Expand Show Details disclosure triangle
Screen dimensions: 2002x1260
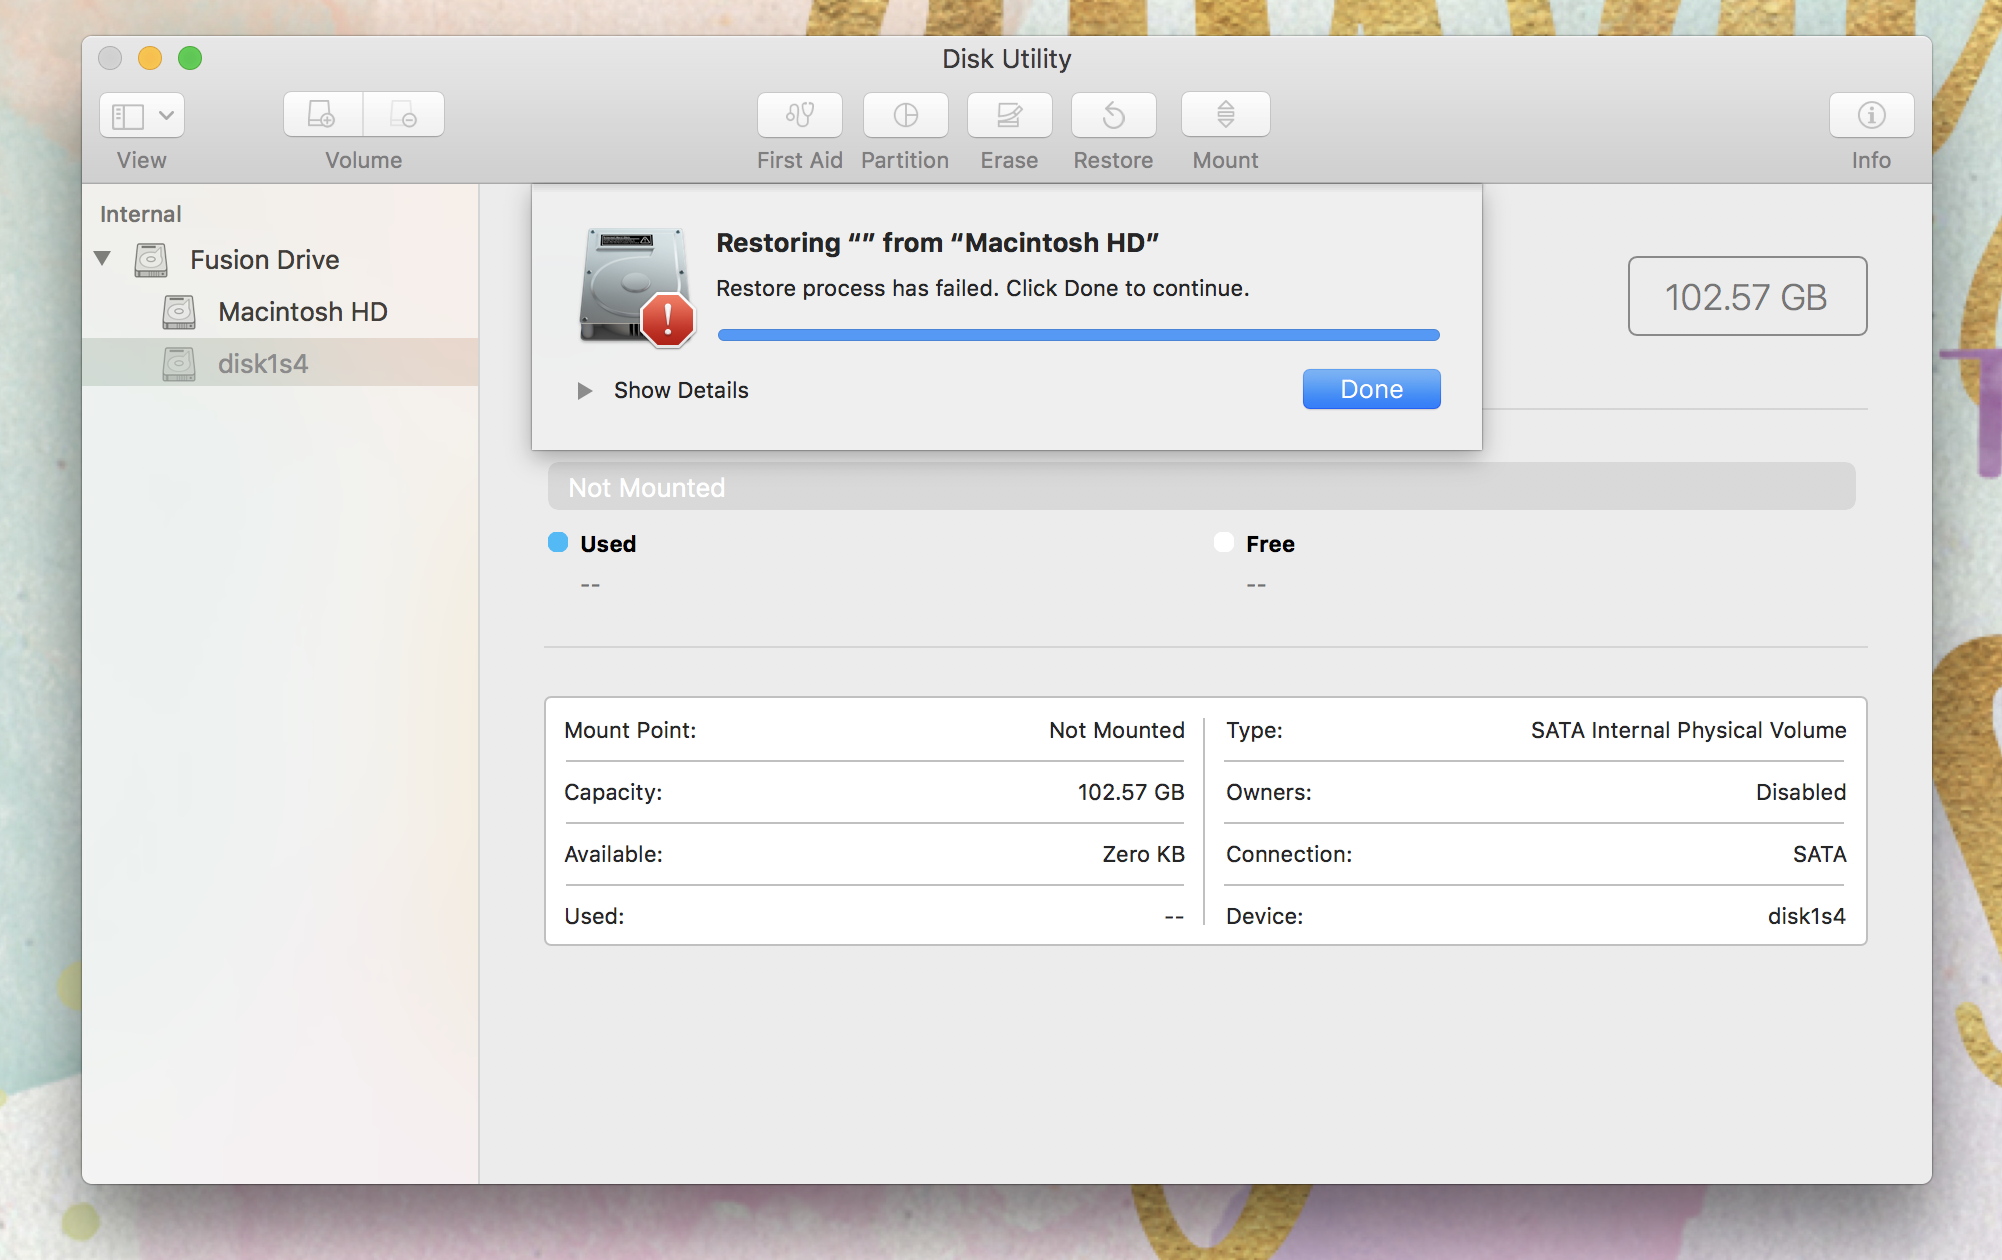click(x=585, y=391)
